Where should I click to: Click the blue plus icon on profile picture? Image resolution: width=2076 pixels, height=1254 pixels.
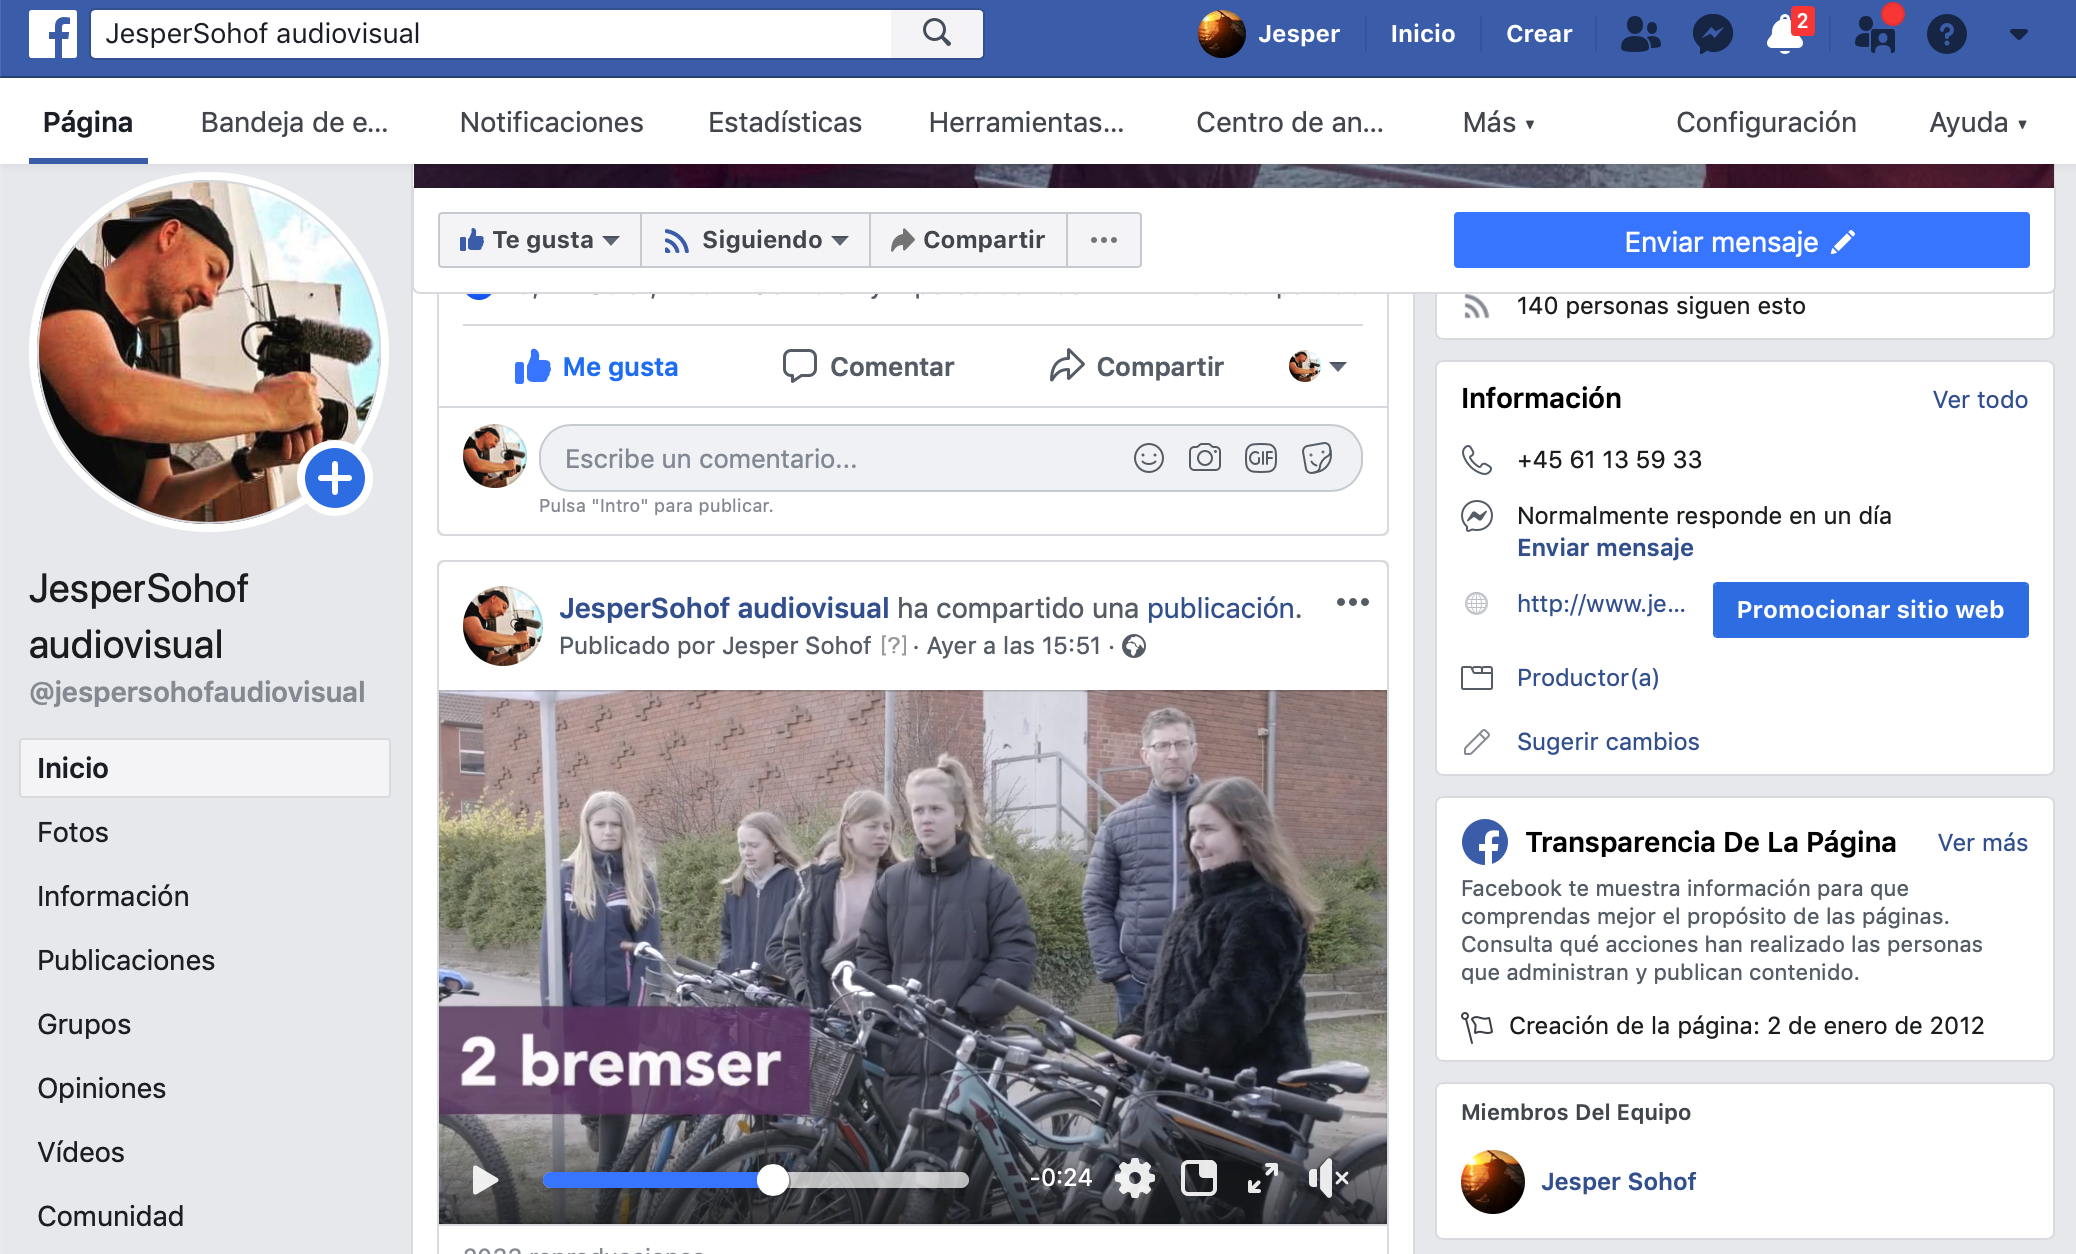(x=335, y=479)
